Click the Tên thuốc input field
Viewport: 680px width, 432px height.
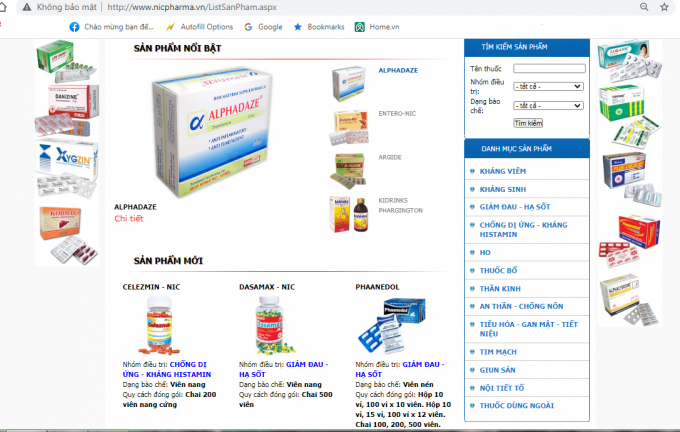point(549,69)
